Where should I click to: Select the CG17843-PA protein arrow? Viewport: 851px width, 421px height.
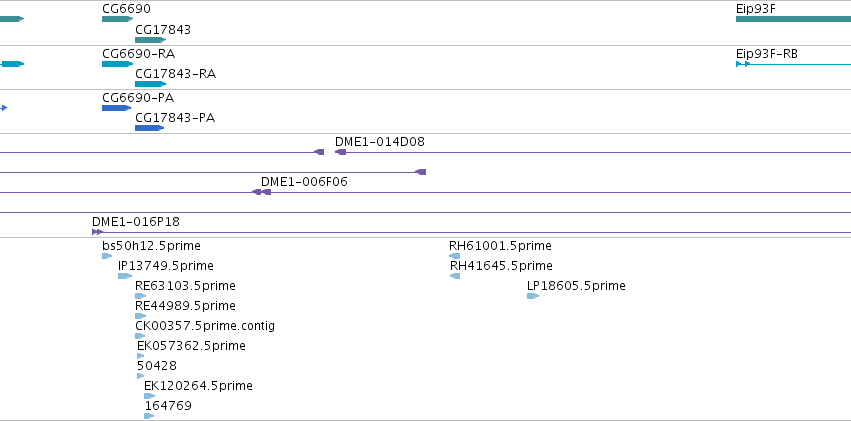(x=149, y=128)
